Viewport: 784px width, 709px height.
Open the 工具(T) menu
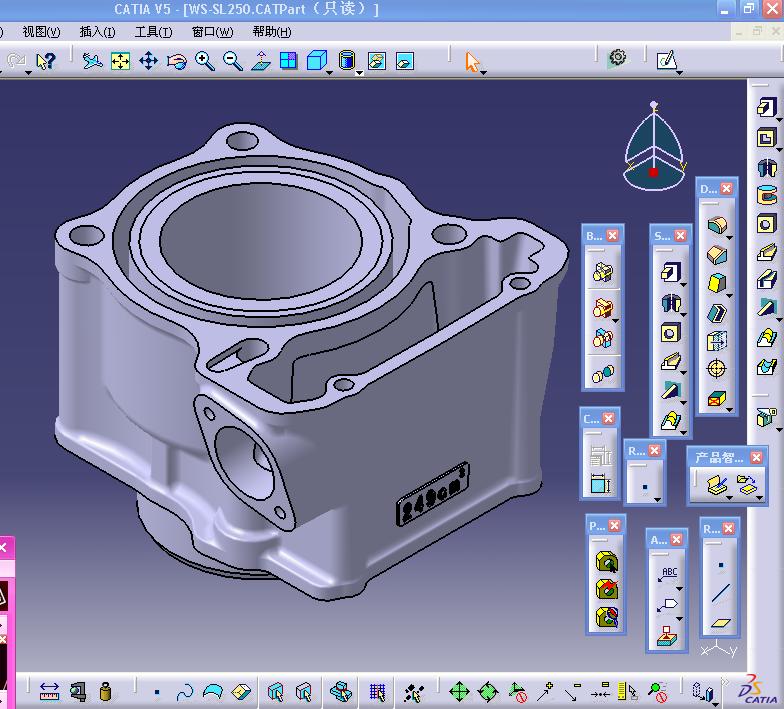pos(154,32)
